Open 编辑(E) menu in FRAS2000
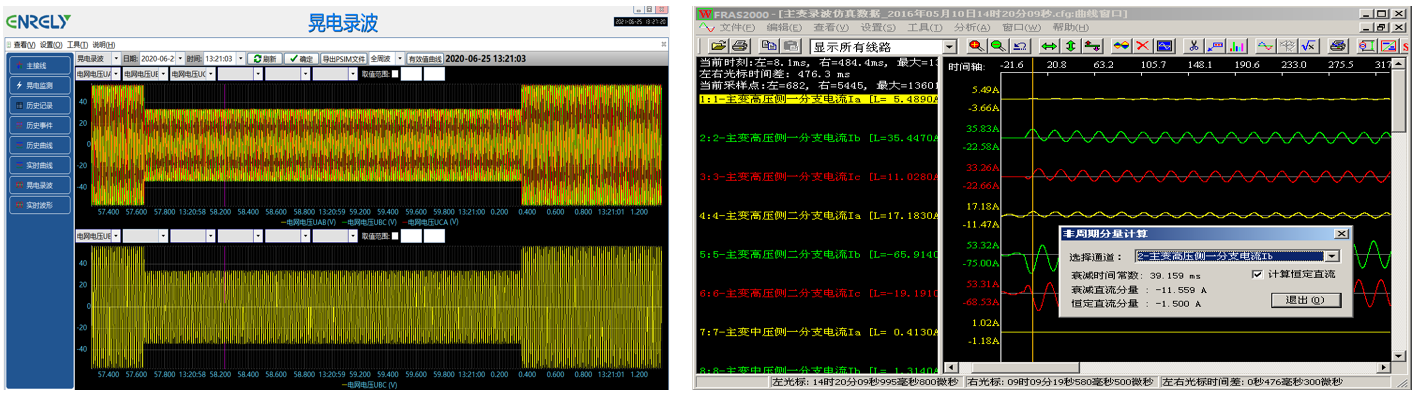The height and width of the screenshot is (395, 1415). [x=784, y=28]
